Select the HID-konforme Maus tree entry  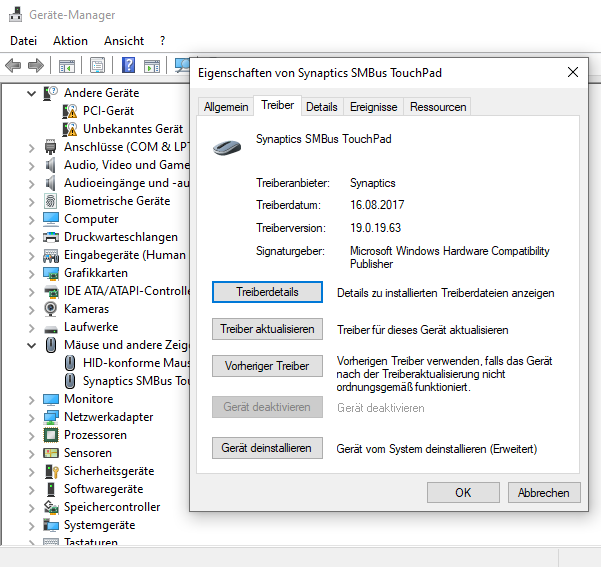tap(136, 363)
